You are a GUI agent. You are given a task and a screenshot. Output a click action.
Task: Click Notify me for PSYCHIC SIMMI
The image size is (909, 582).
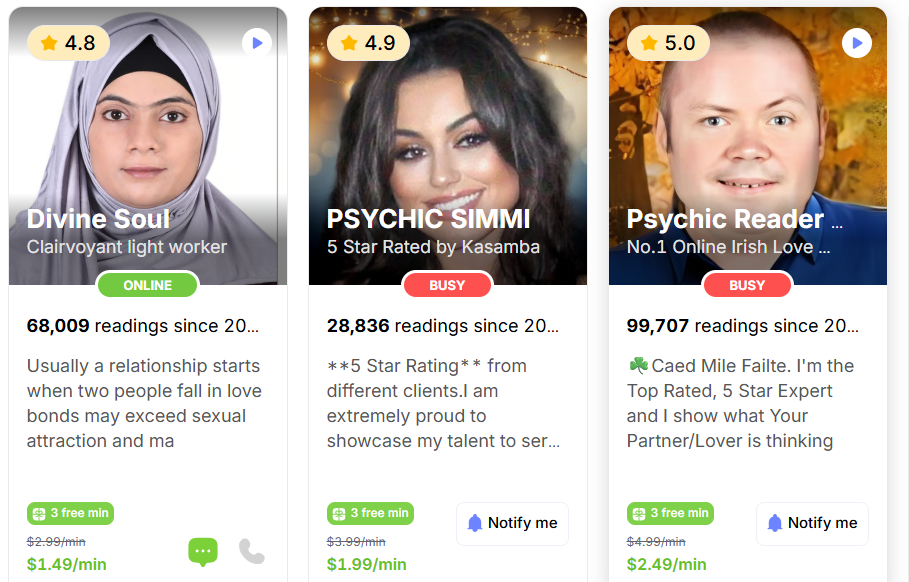(x=512, y=523)
